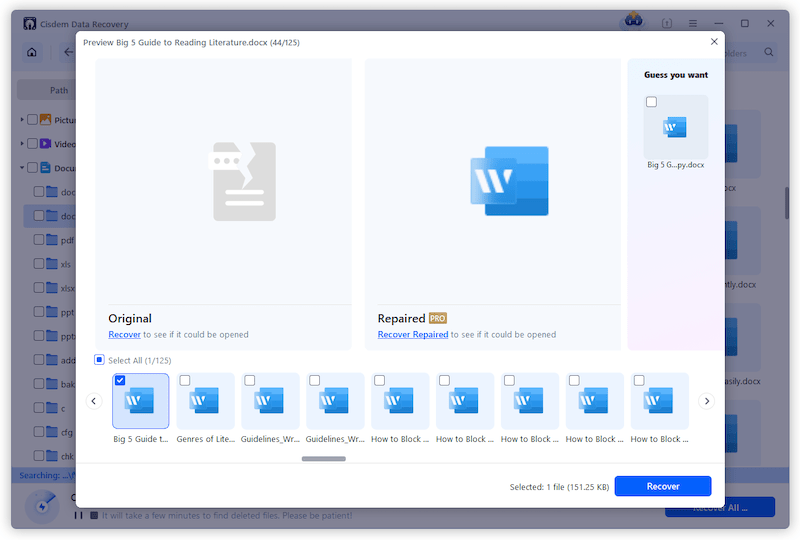Click the Pictures category icon

(45, 119)
